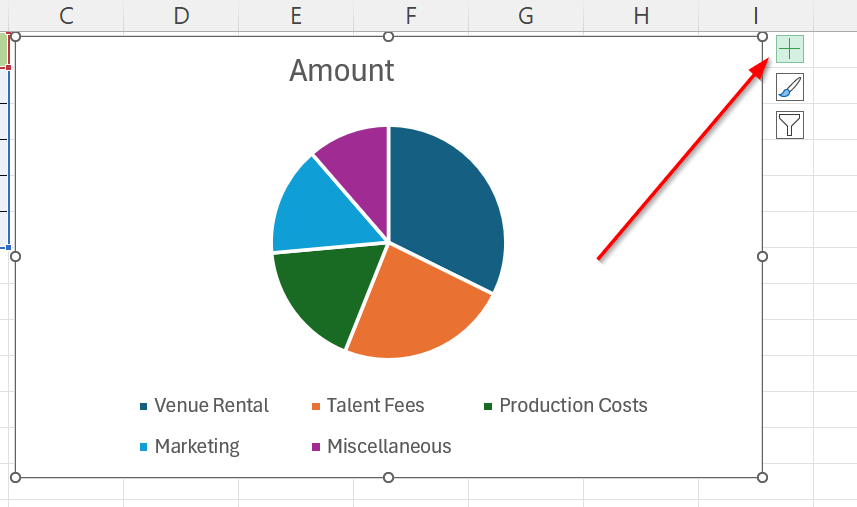Click the purple Miscellaneous legend color marker

316,447
